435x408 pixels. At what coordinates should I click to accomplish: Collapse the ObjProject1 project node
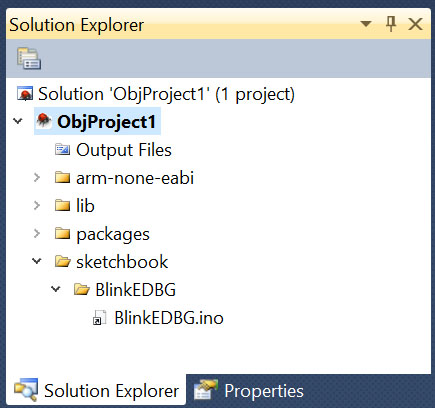18,121
